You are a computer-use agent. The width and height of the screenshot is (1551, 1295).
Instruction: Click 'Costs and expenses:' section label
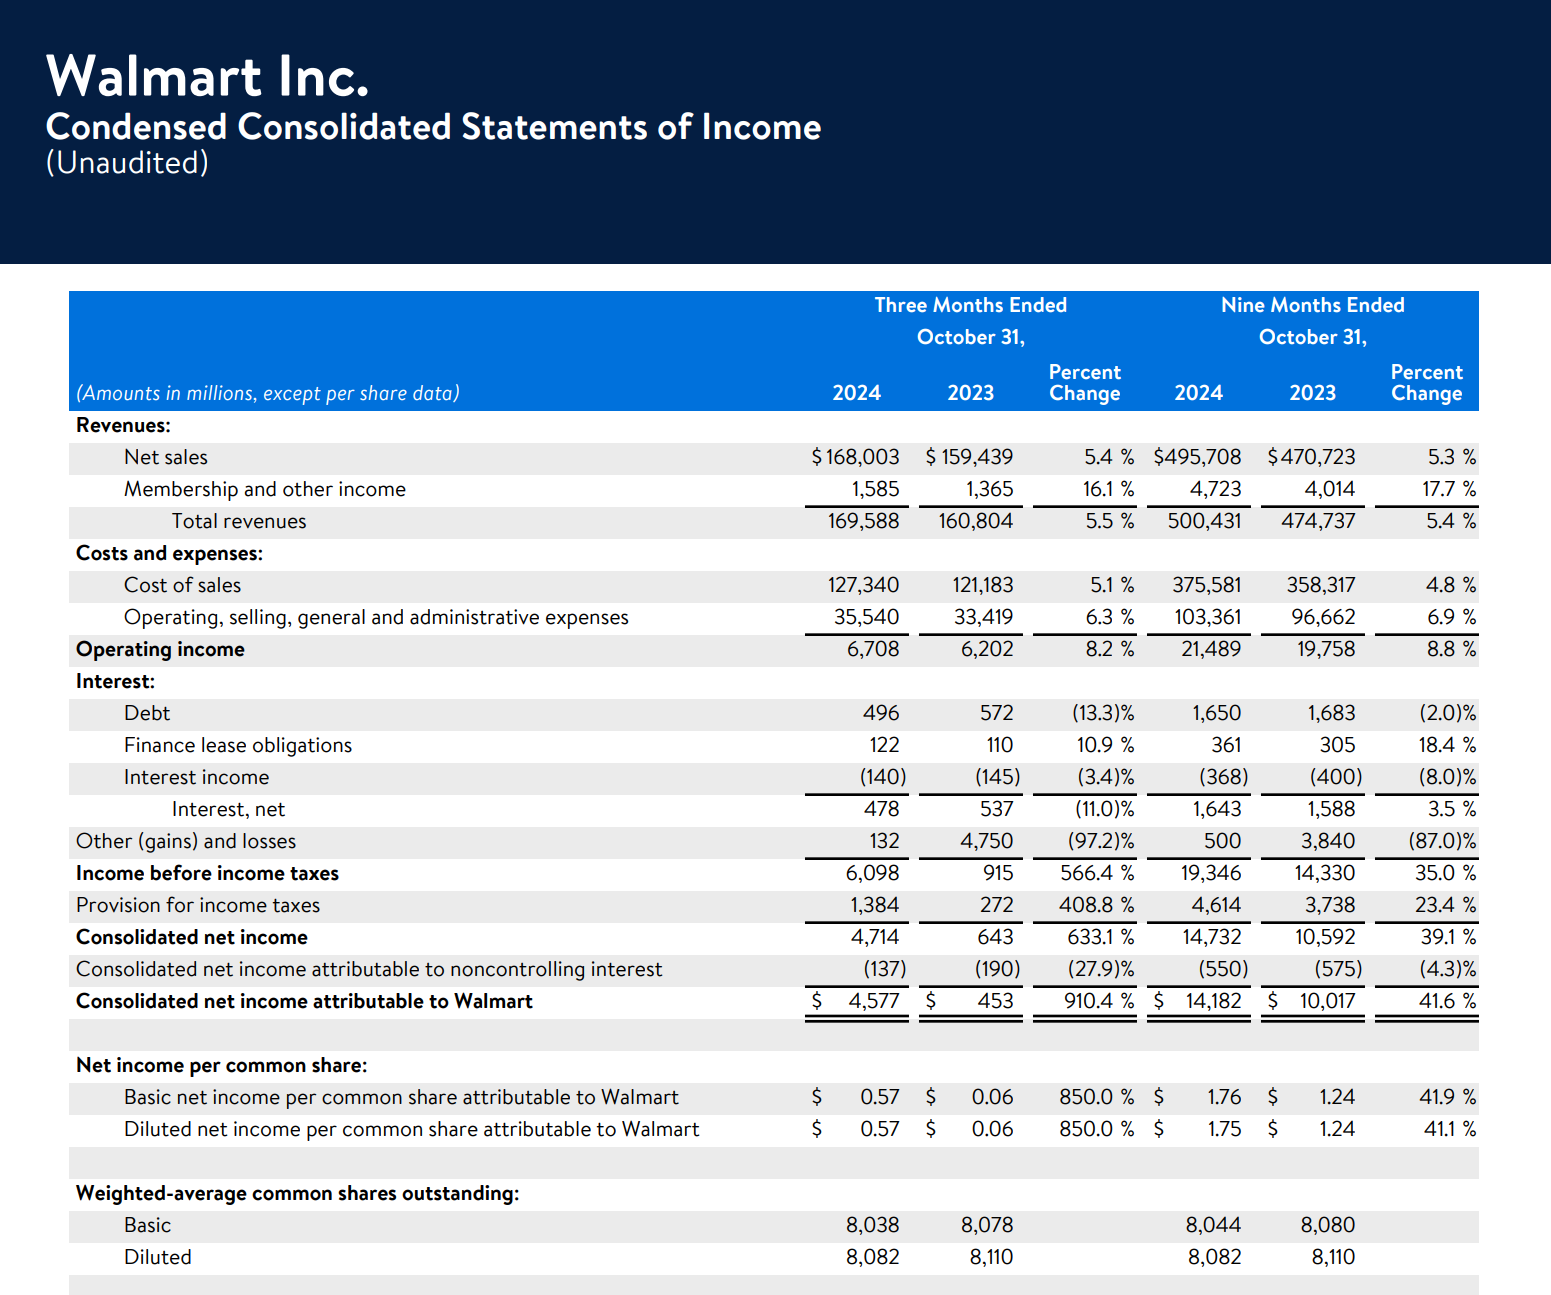pos(169,553)
